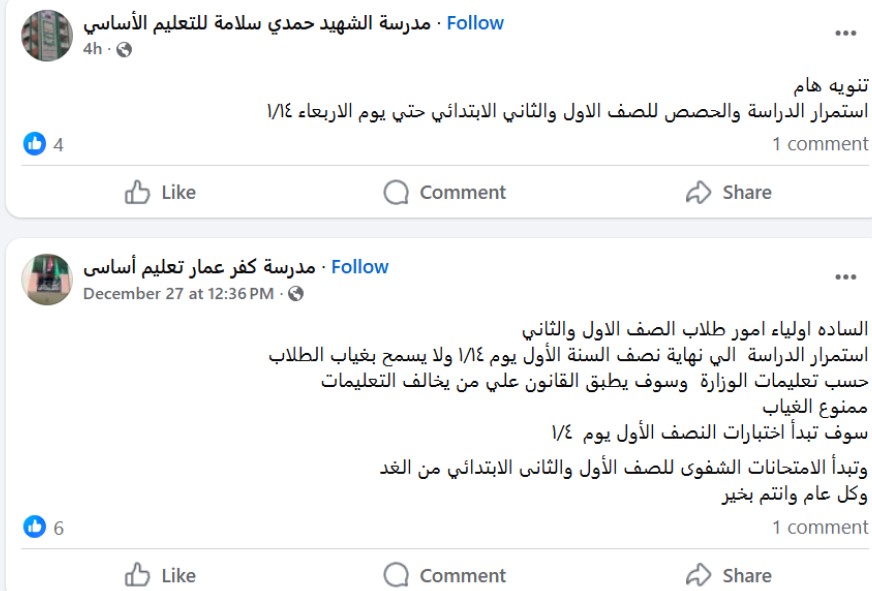Screen dimensions: 872x591
Task: Follow مدرسة كفر عمار page
Action: tap(360, 267)
